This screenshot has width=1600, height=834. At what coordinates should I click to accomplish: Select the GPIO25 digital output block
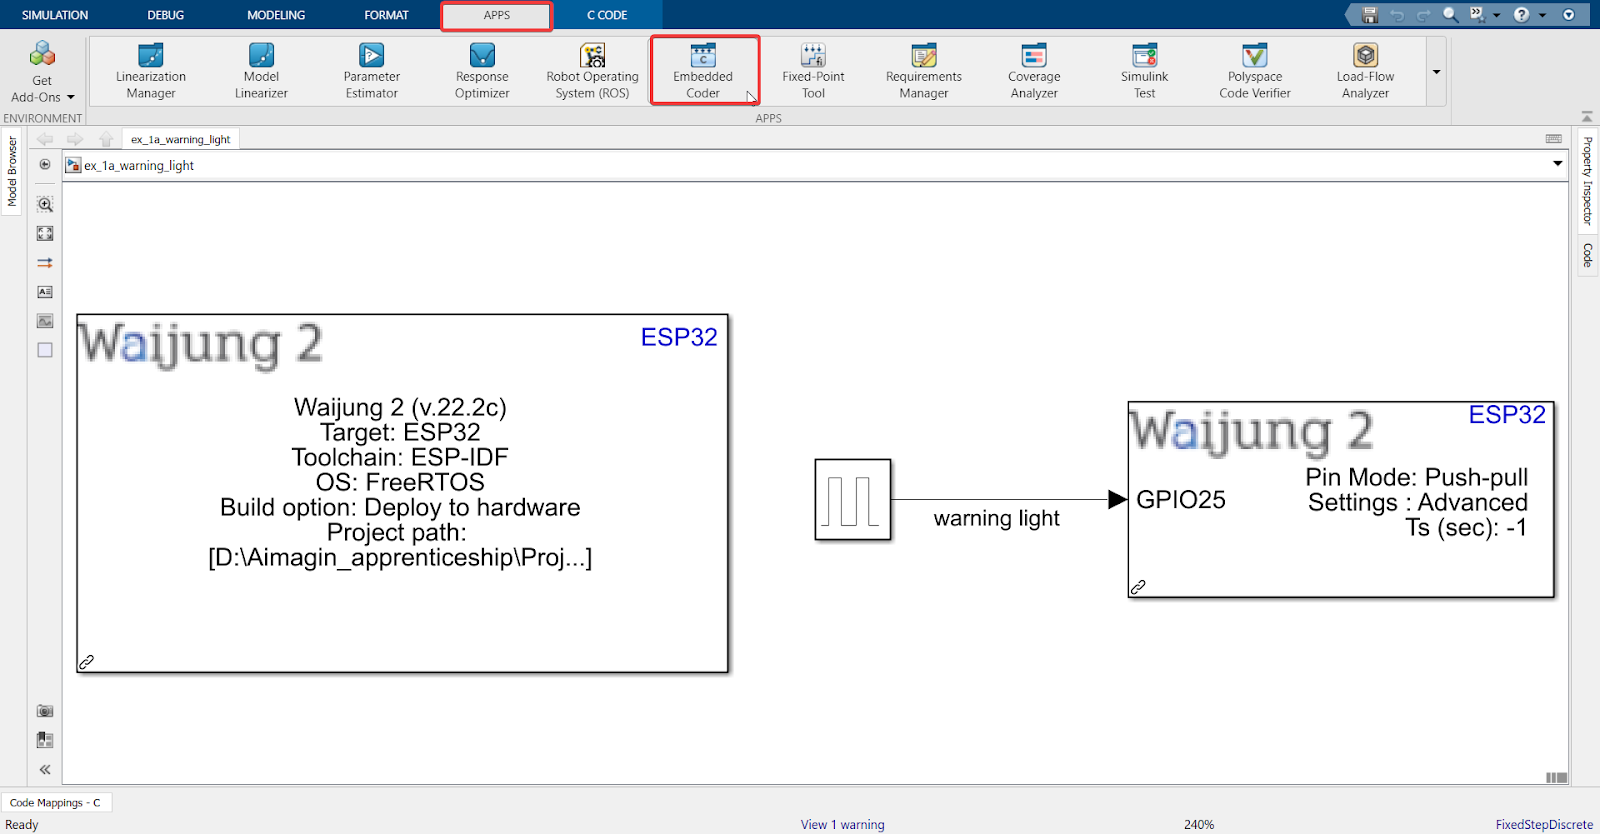pyautogui.click(x=1341, y=499)
